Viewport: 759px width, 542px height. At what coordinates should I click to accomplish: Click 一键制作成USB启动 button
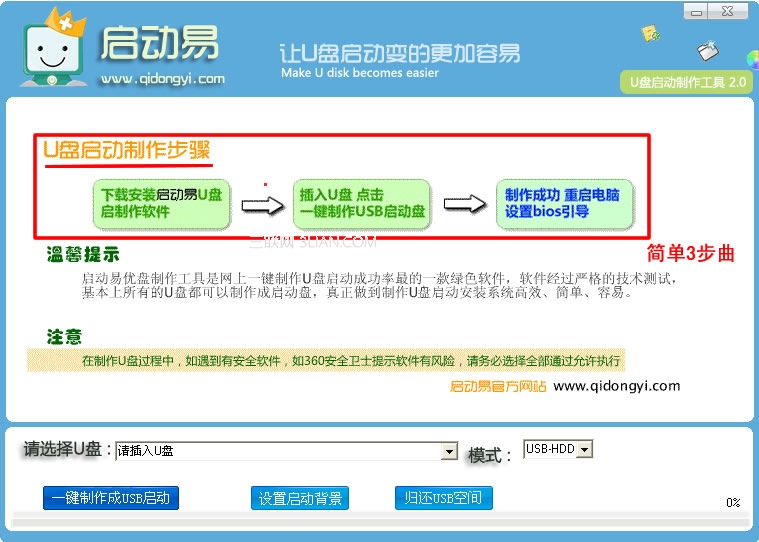111,498
